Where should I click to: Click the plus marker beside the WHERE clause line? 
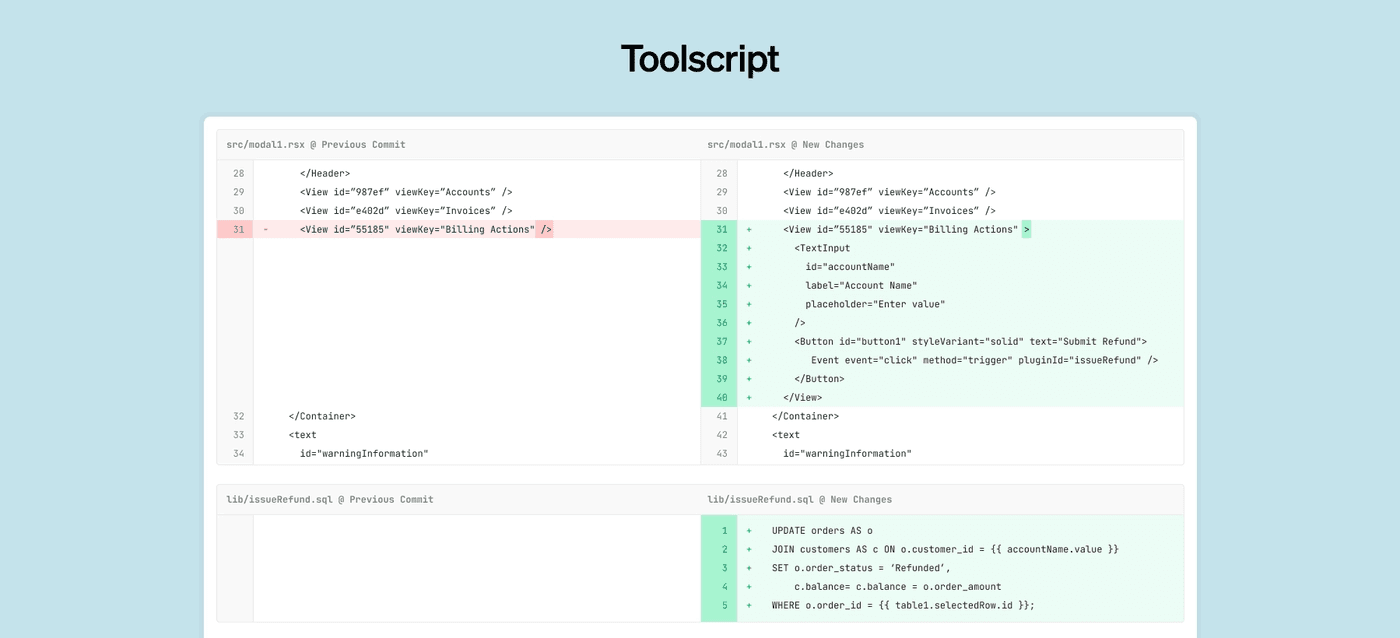coord(748,606)
